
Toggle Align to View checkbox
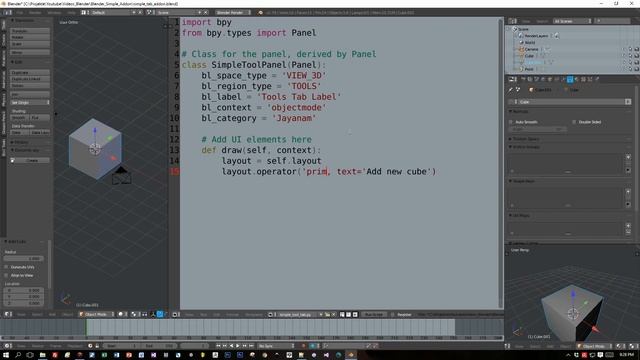pyautogui.click(x=6, y=276)
